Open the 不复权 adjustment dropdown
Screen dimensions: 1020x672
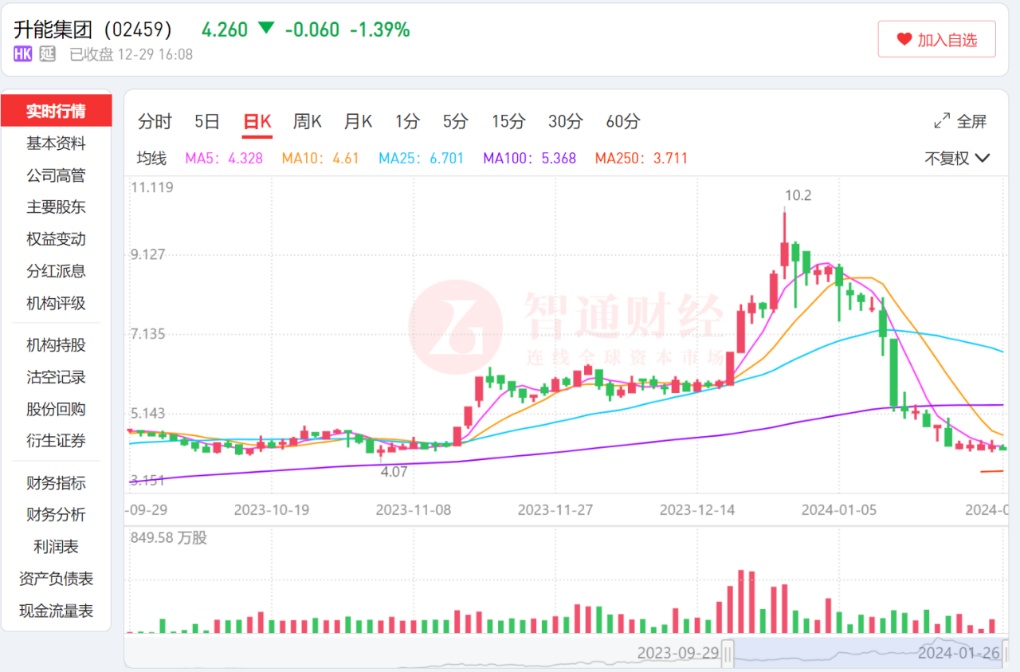957,158
